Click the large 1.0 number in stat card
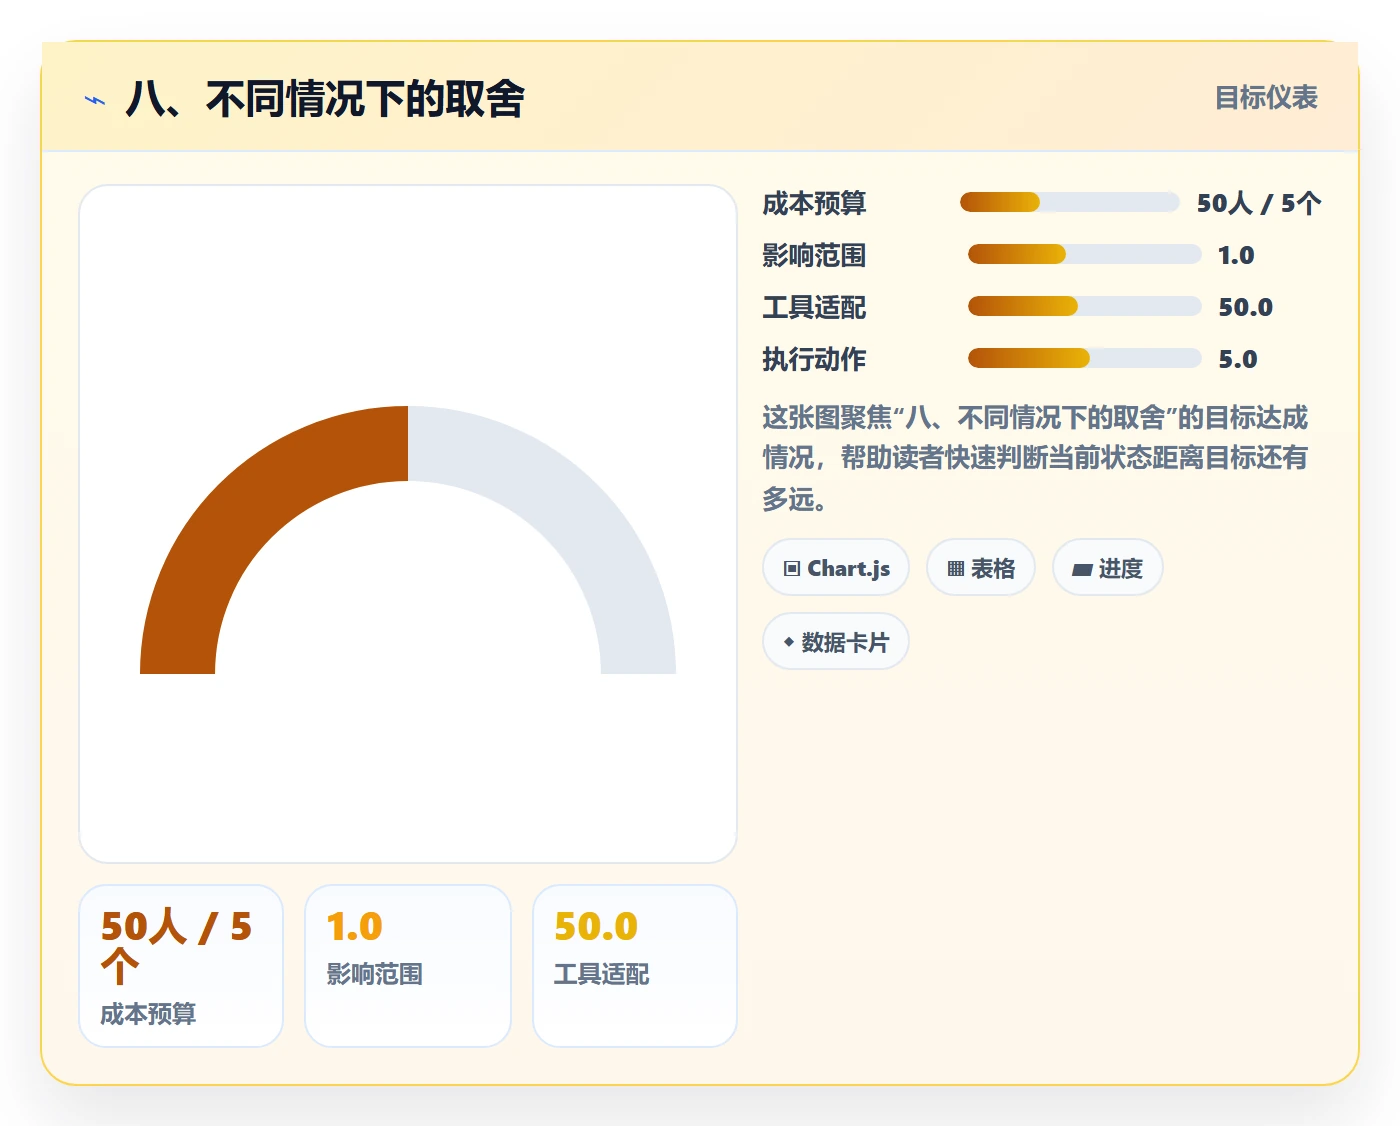This screenshot has width=1400, height=1126. pos(354,927)
